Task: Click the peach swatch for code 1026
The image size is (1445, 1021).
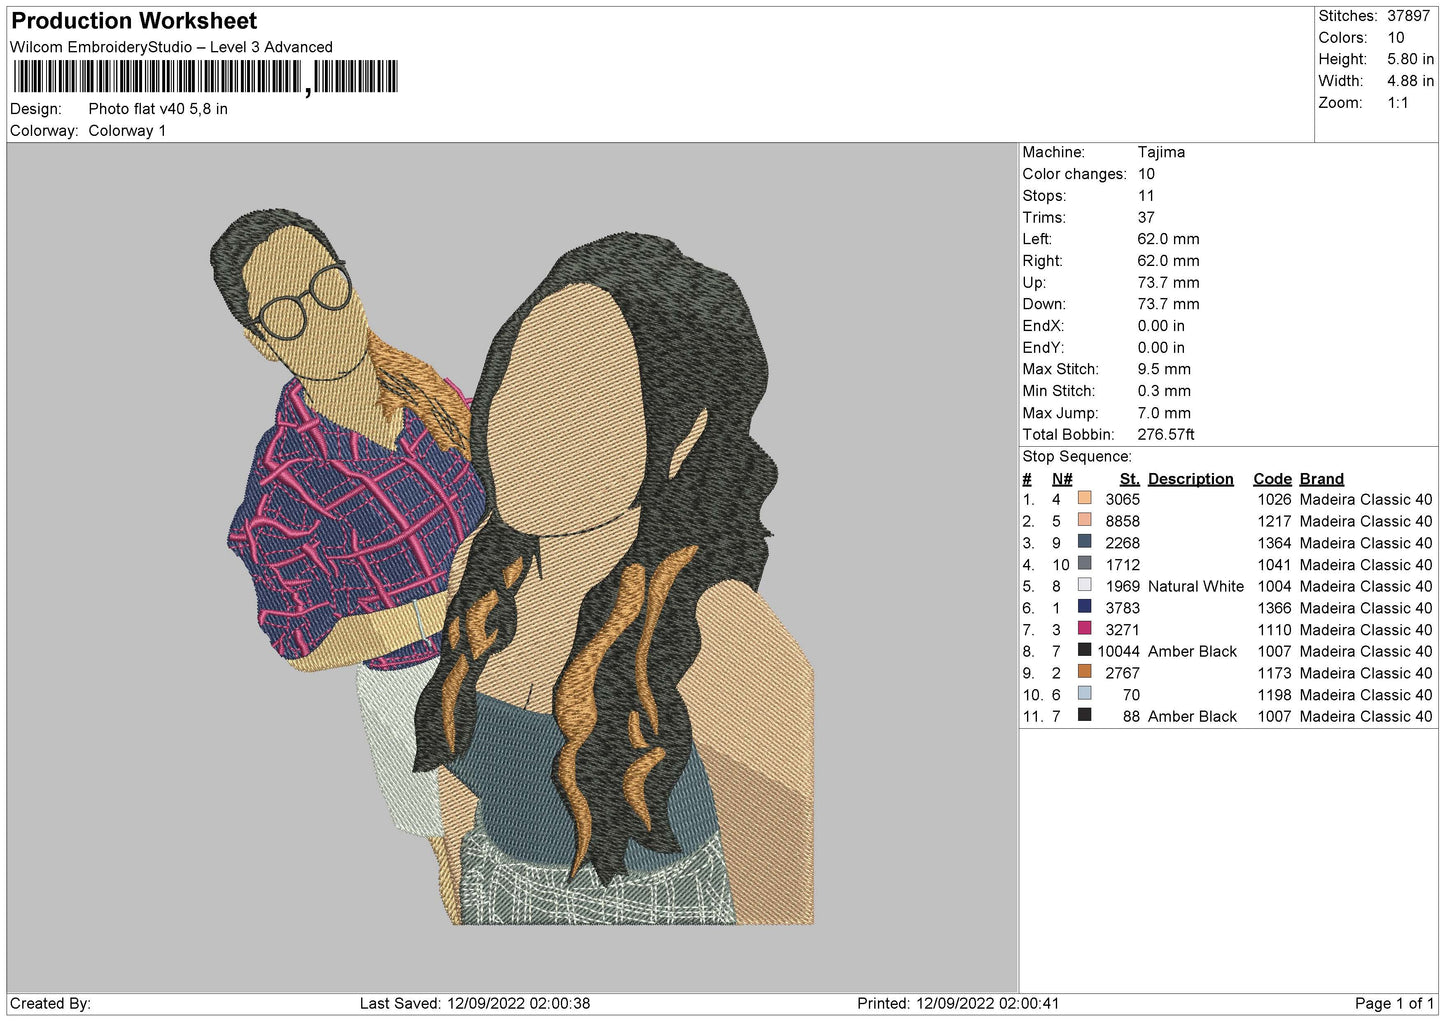Action: 1084,498
